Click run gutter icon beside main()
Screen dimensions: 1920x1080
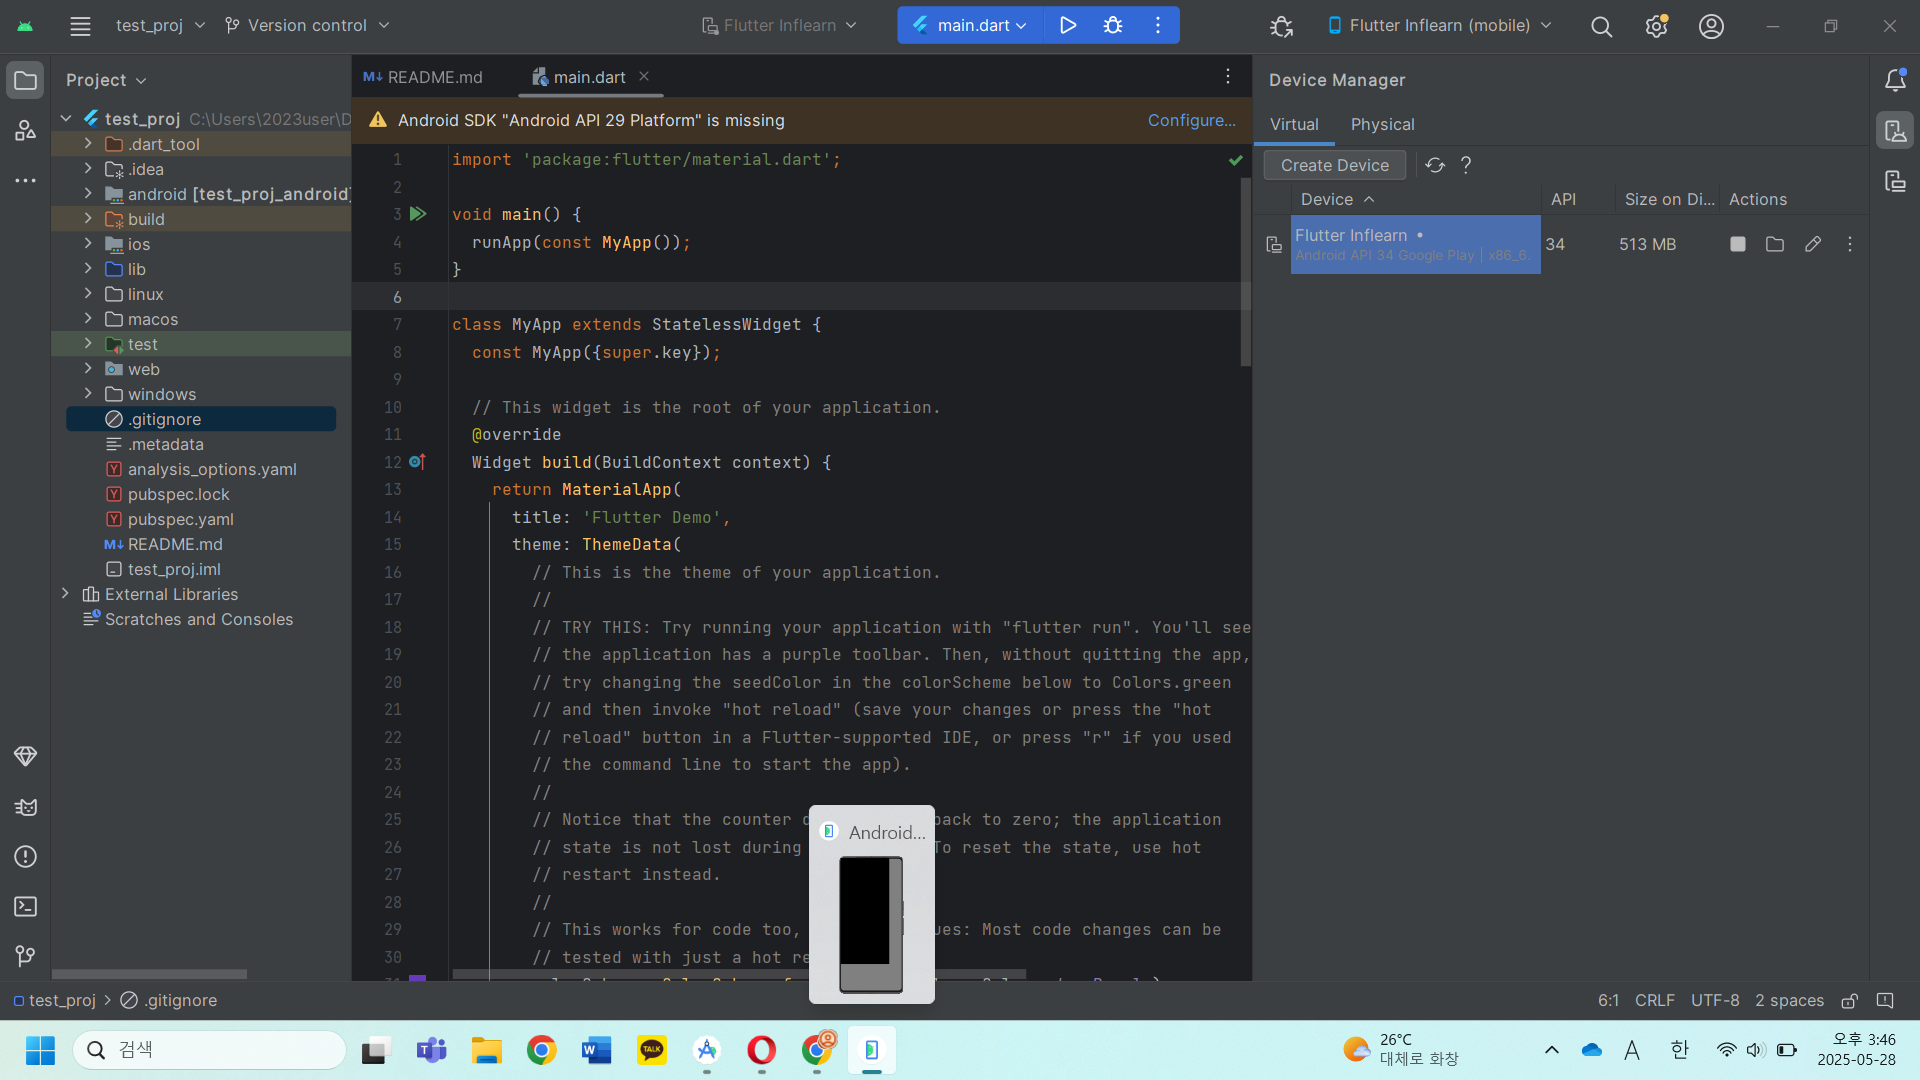(418, 214)
